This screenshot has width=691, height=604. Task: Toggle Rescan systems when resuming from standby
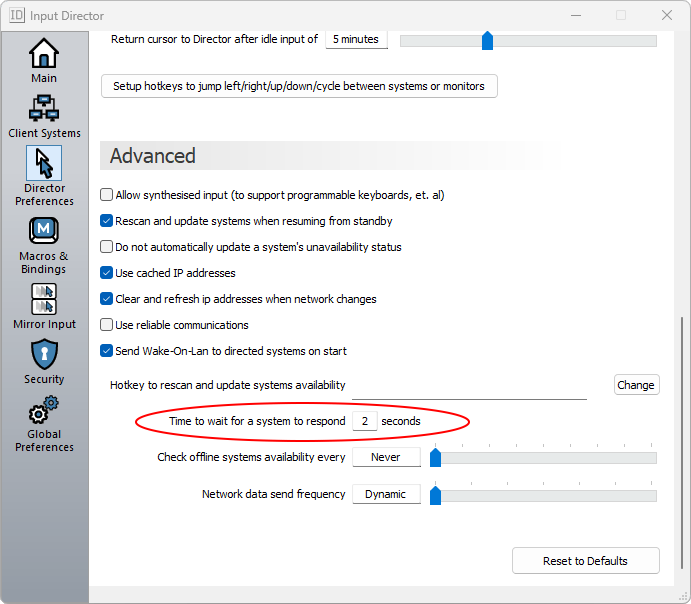click(x=107, y=221)
